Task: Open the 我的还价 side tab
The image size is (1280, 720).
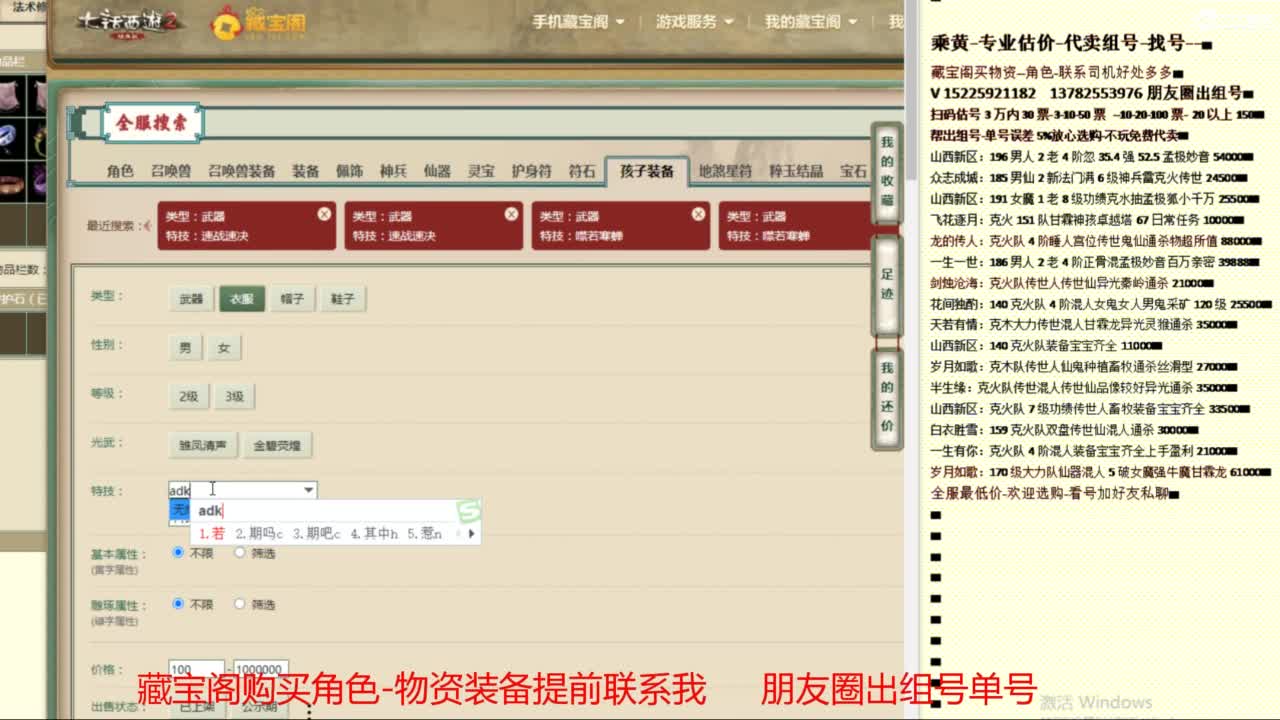Action: tap(887, 398)
